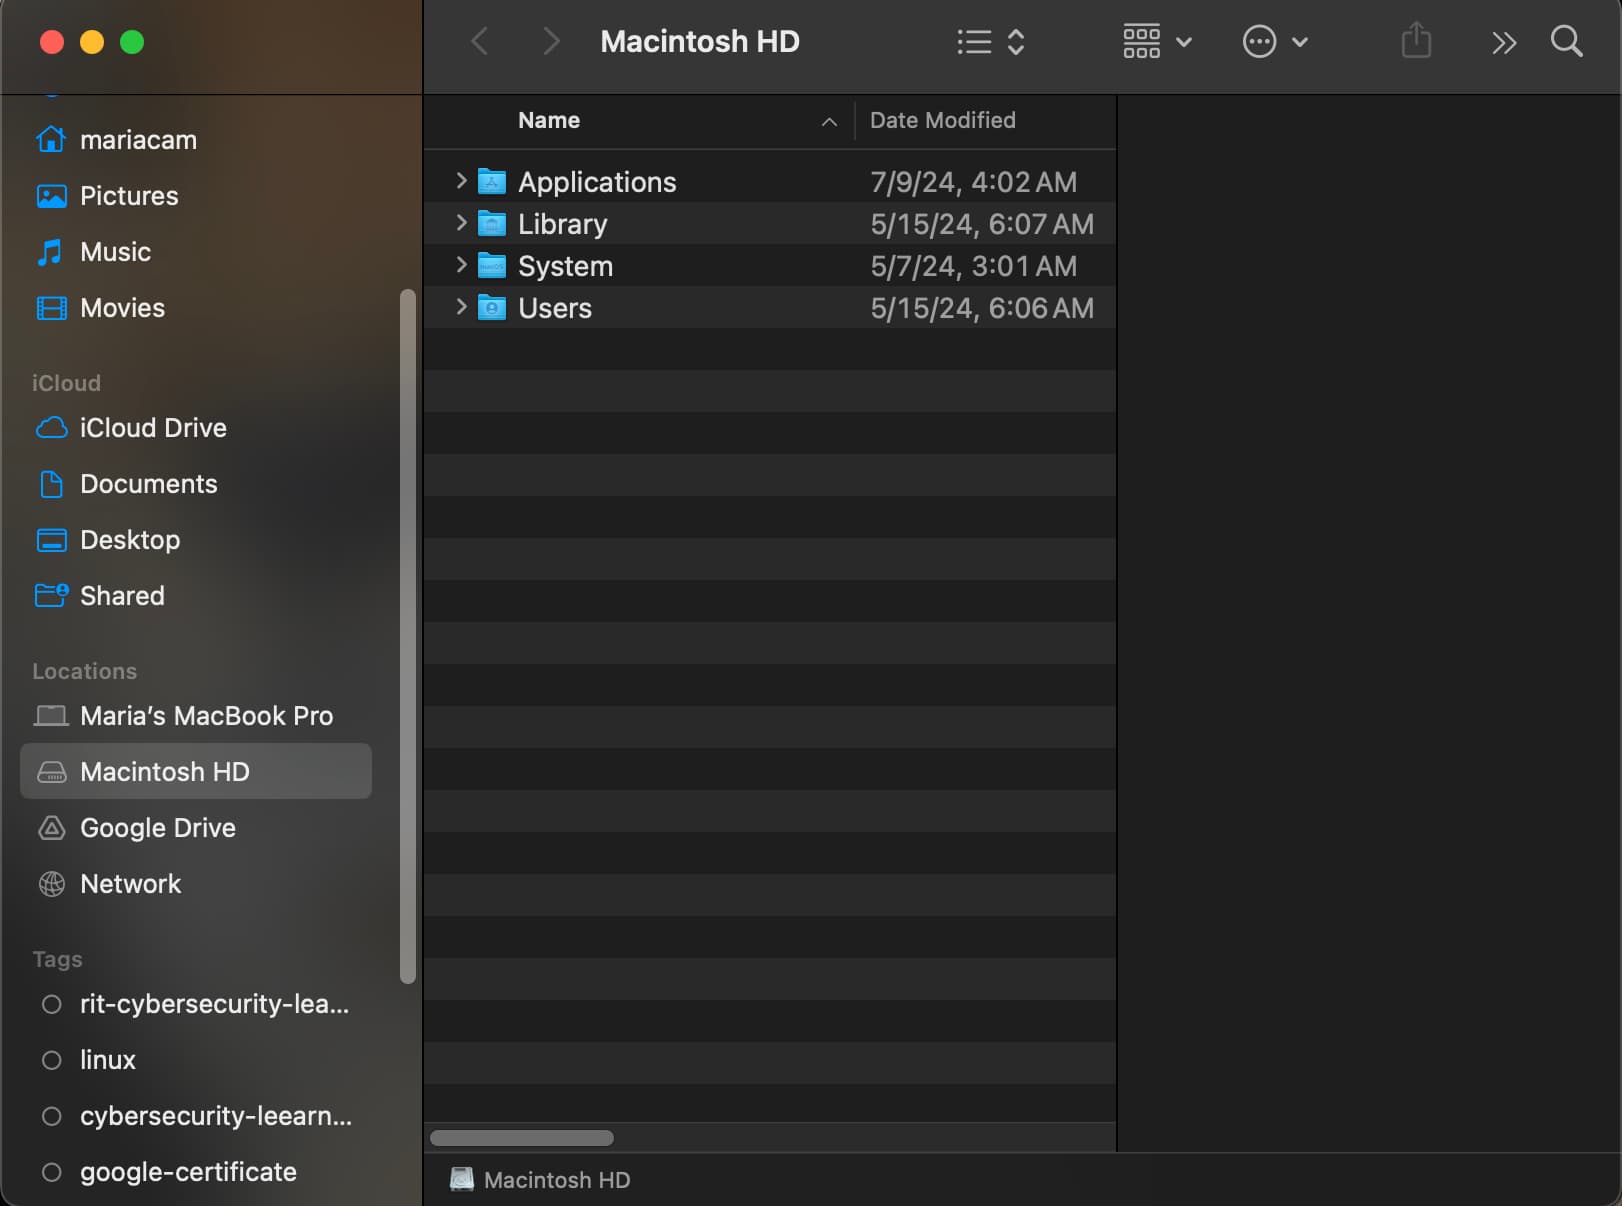
Task: Select the rit-cybersecurity-lea... tag
Action: click(195, 1004)
